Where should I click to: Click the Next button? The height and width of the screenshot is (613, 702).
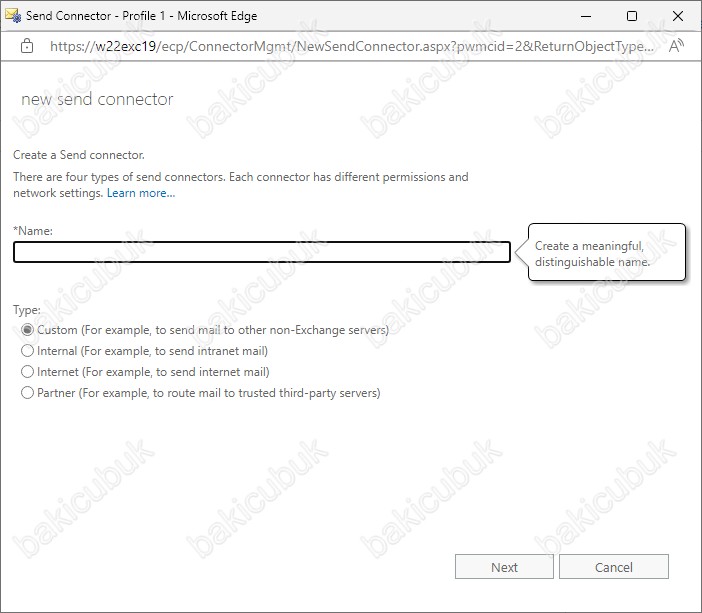click(x=504, y=567)
